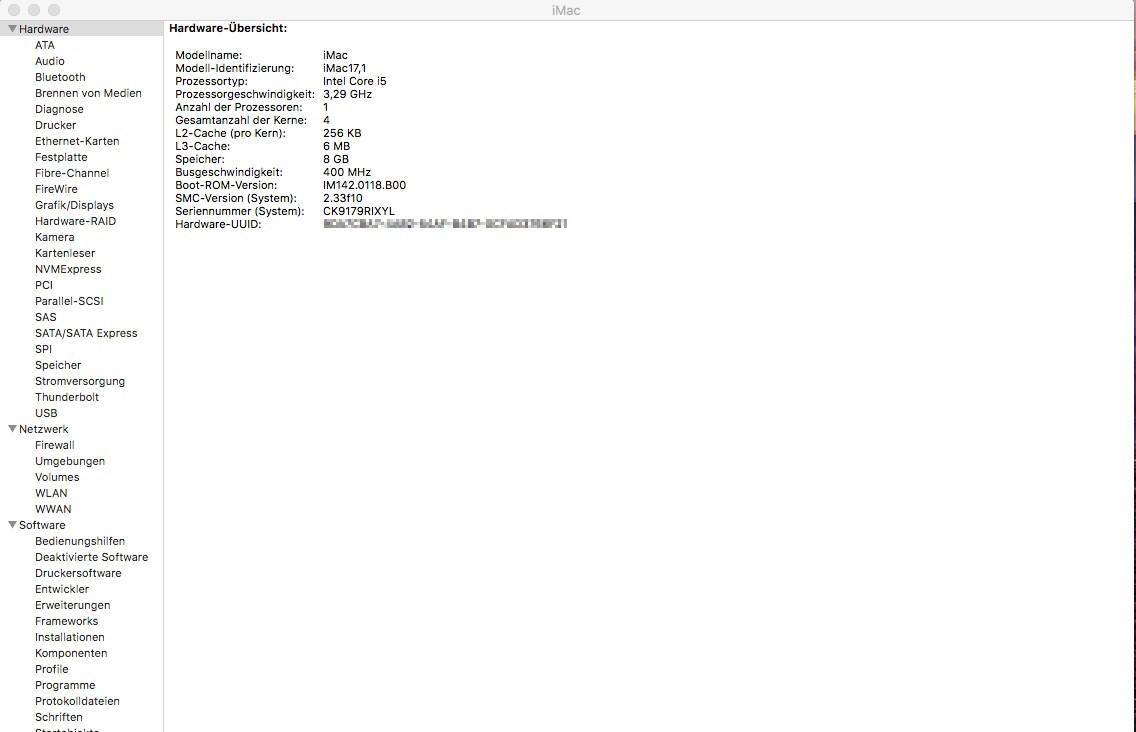Screen dimensions: 1136x732
Task: Click the processor speed 3,29 GHz
Action: tap(347, 94)
